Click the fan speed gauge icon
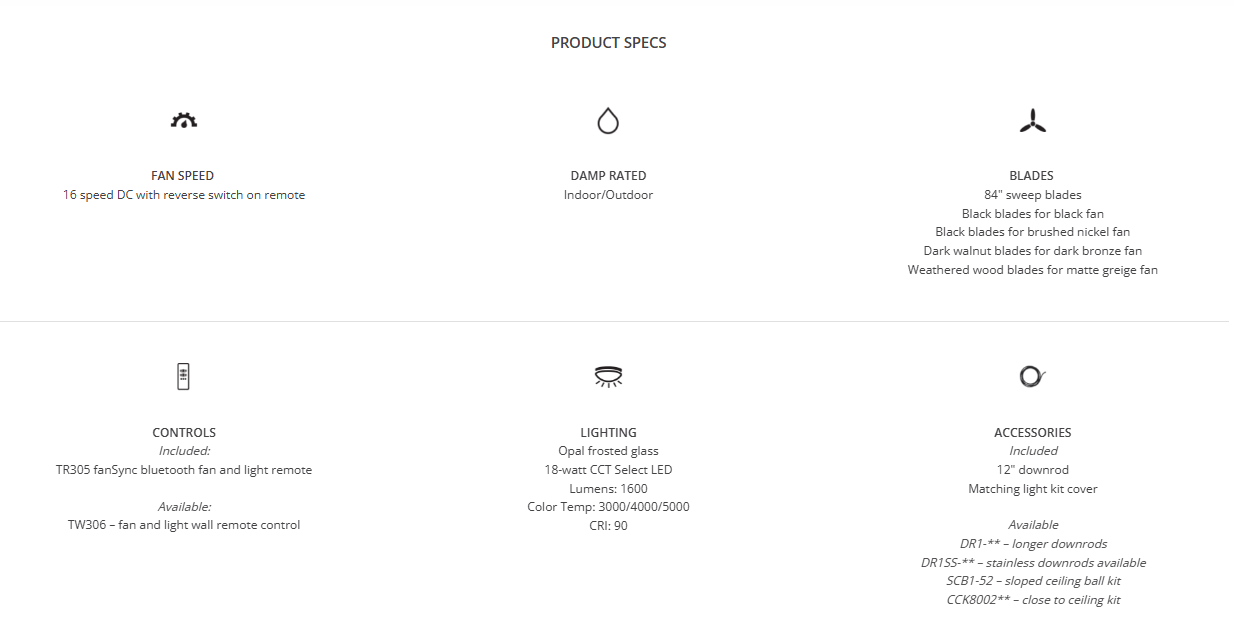The image size is (1234, 622). [x=184, y=121]
